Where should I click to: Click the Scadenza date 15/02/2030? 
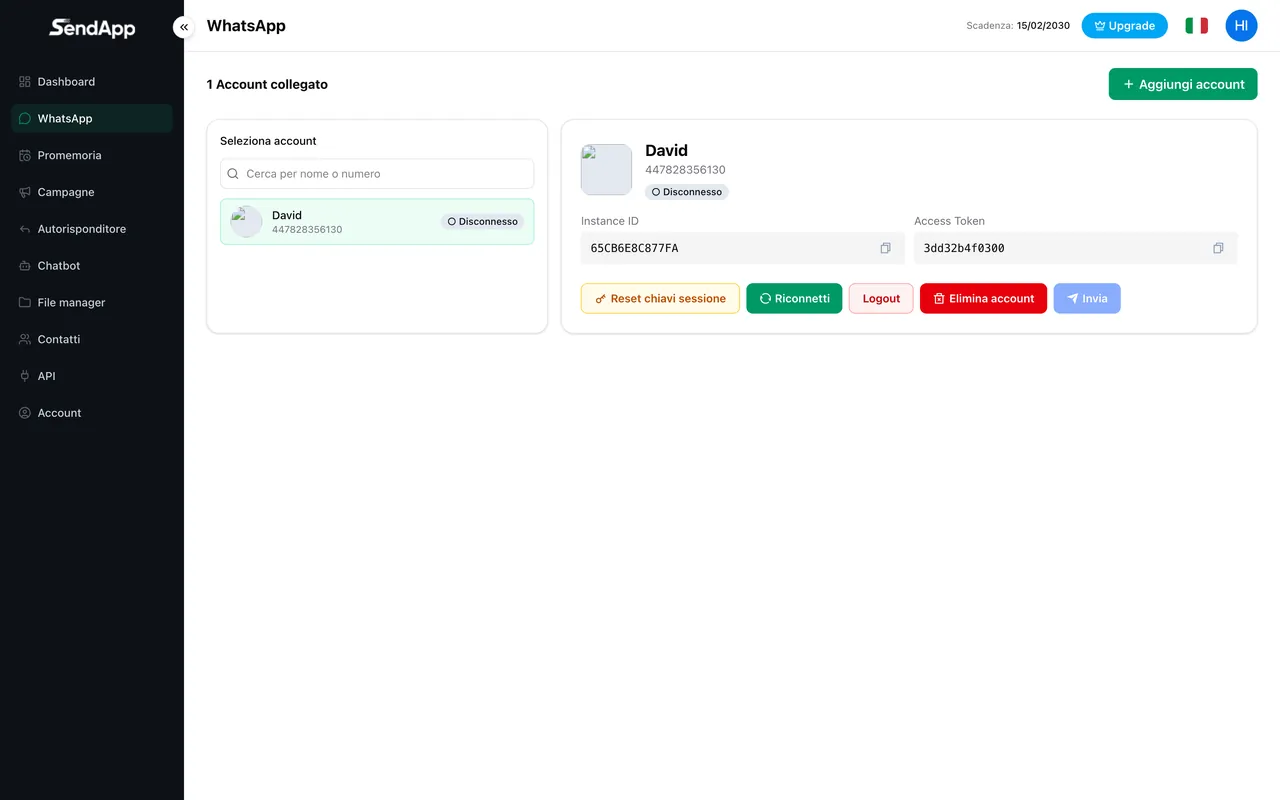(1043, 26)
